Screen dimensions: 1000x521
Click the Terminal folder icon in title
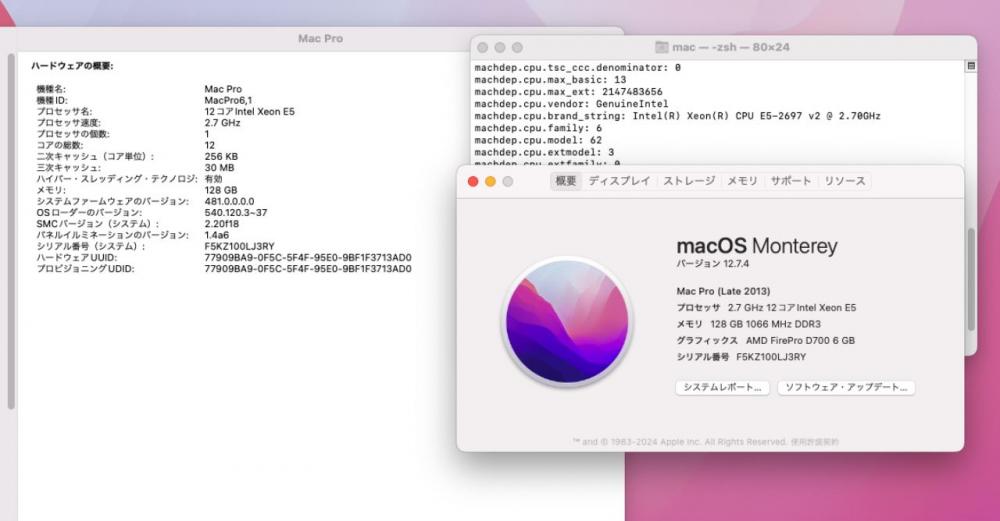[x=661, y=47]
